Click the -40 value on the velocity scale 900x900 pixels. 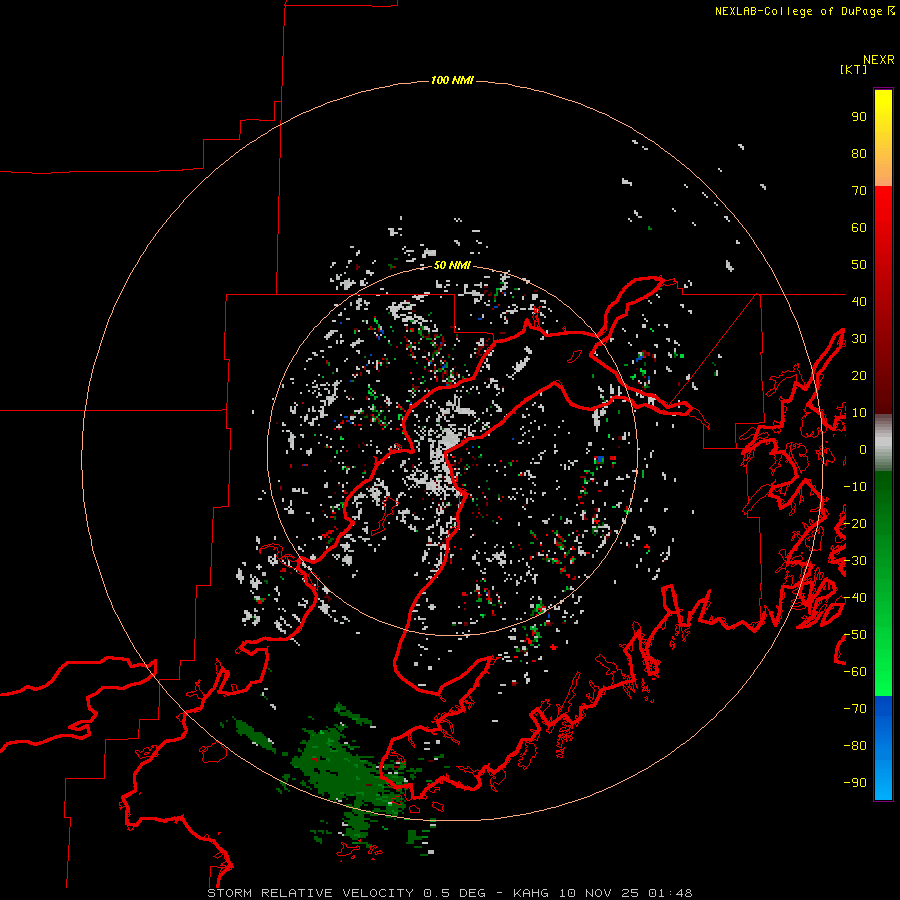(x=855, y=598)
